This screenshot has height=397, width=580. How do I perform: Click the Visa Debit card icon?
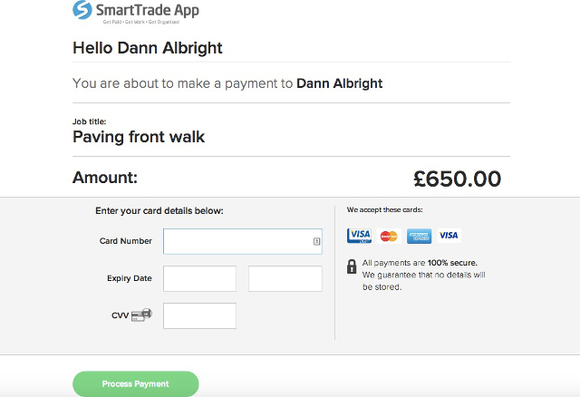tap(359, 236)
